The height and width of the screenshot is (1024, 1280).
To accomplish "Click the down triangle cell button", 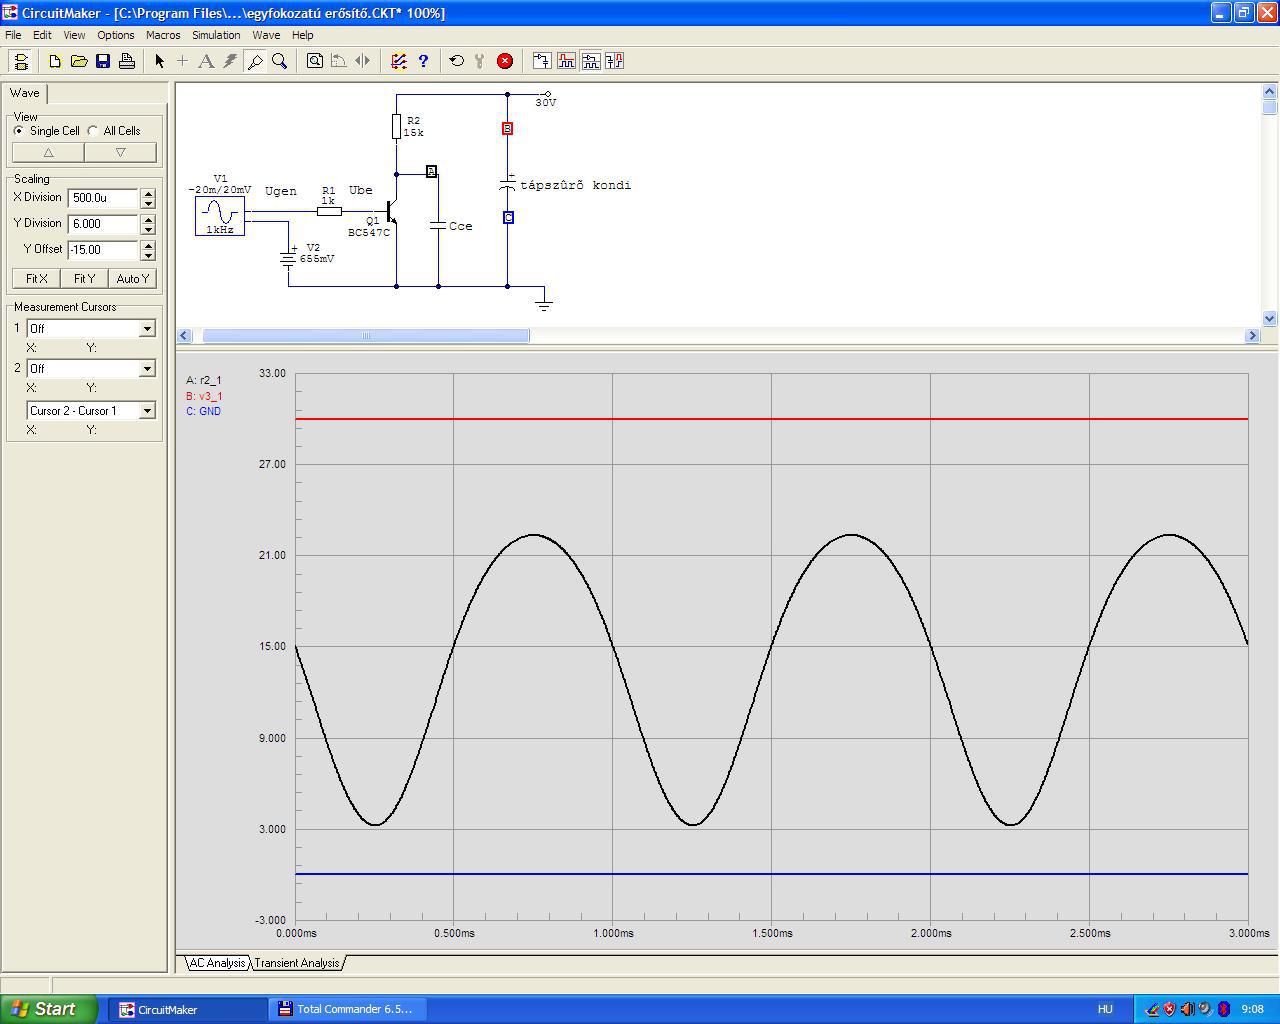I will click(x=120, y=152).
